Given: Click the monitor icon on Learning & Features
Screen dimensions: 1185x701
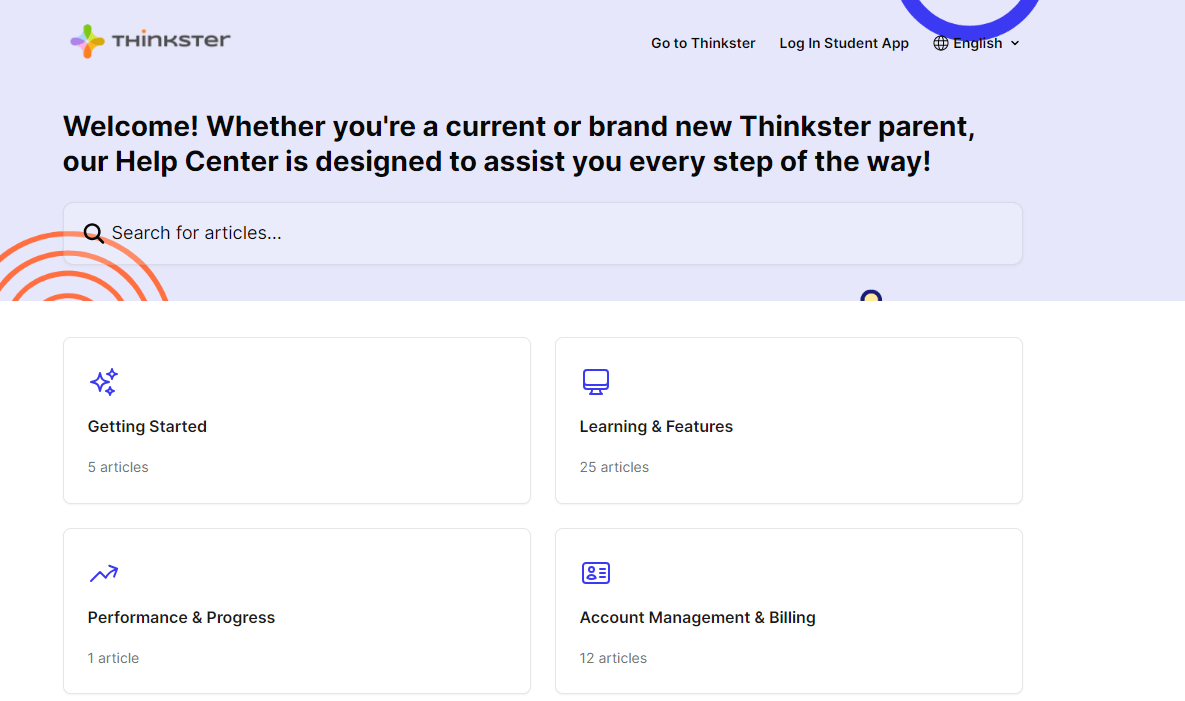Looking at the screenshot, I should pos(595,382).
